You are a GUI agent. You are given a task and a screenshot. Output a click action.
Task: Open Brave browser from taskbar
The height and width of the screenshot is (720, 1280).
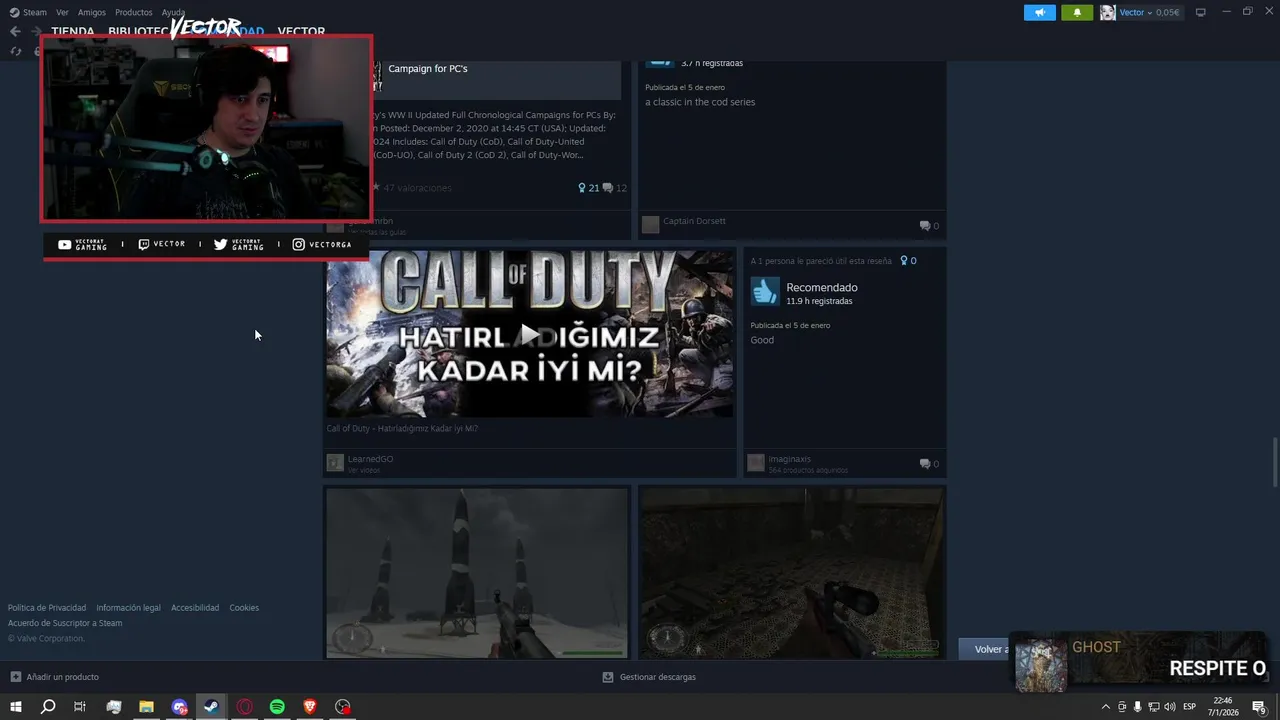[x=310, y=707]
